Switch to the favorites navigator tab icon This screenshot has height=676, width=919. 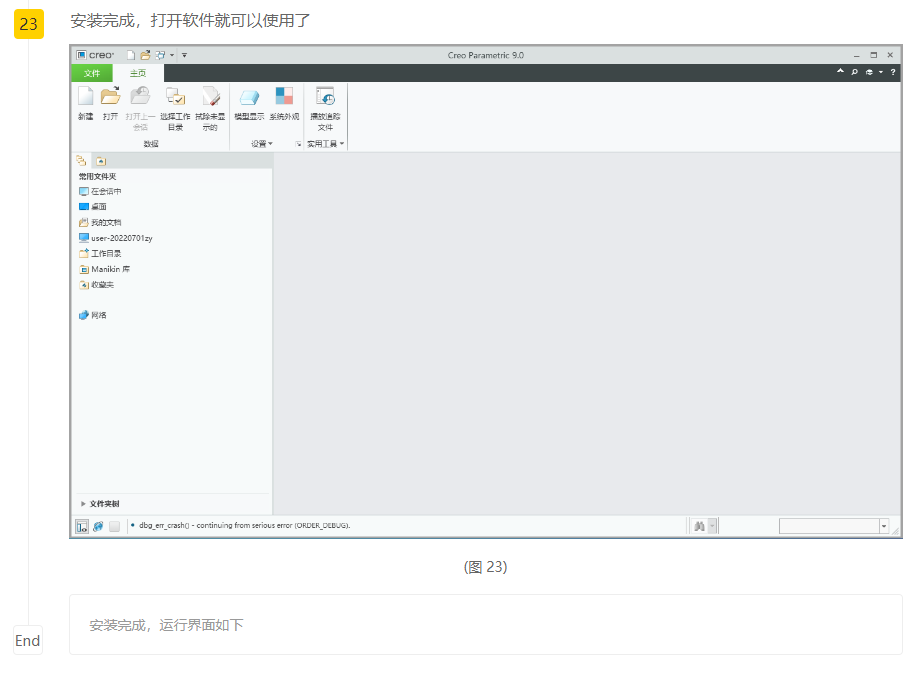pyautogui.click(x=101, y=161)
